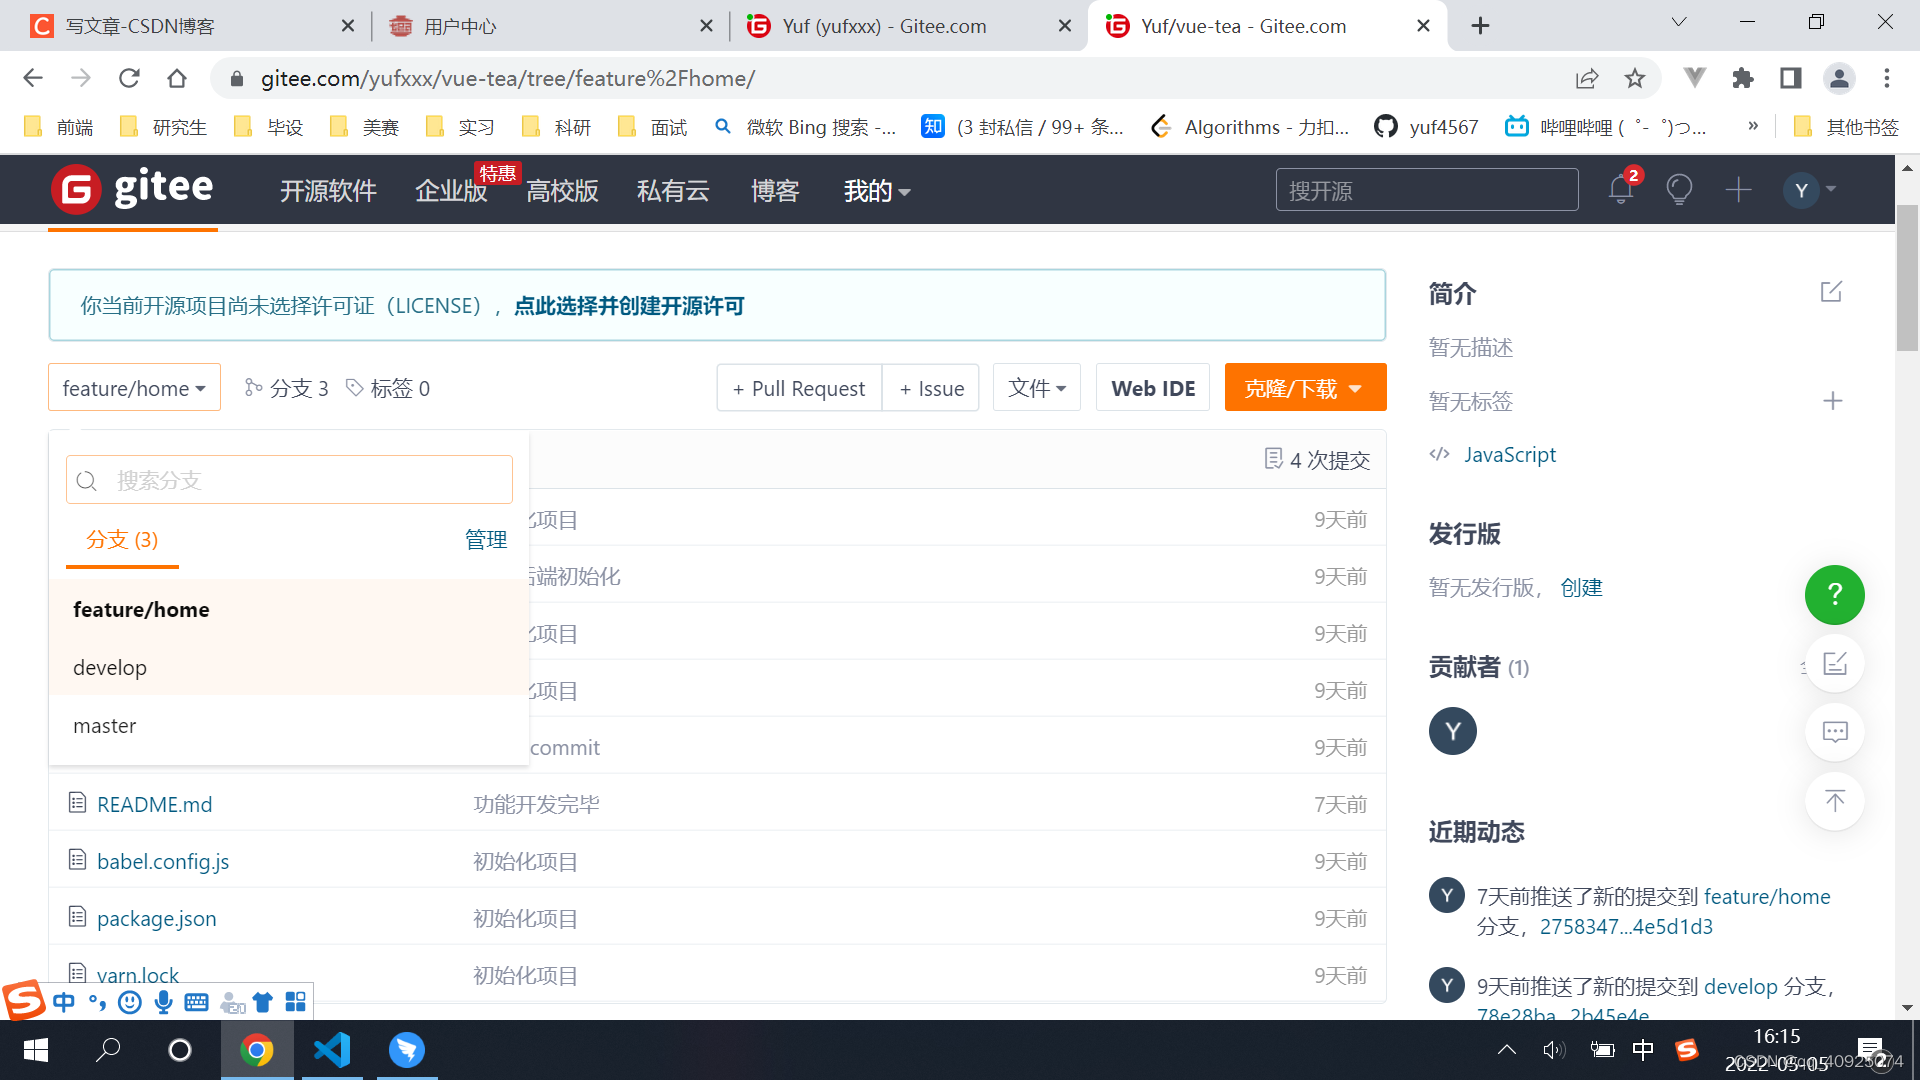The width and height of the screenshot is (1920, 1080).
Task: Click the + Pull Request button
Action: [x=799, y=388]
